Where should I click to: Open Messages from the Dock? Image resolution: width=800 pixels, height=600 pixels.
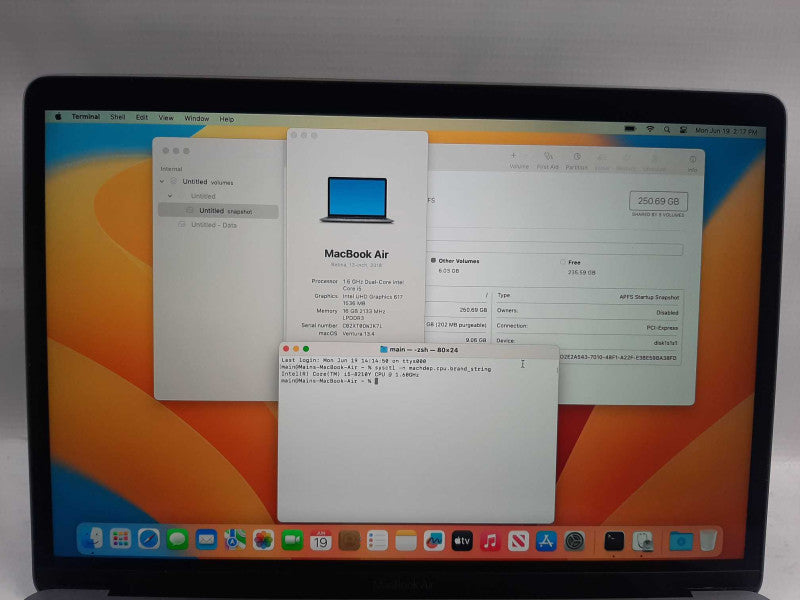177,539
